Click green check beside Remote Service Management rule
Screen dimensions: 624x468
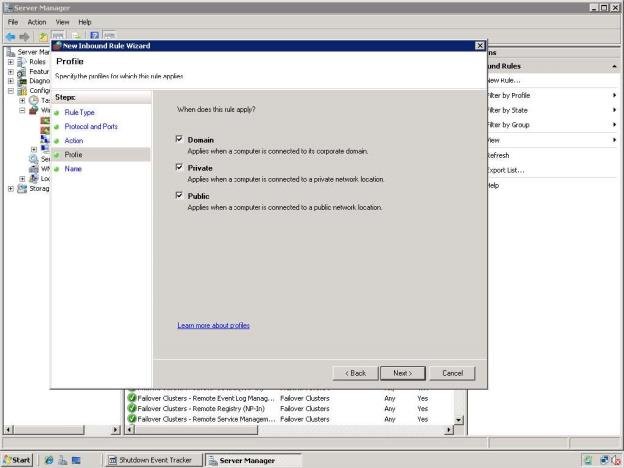[132, 419]
